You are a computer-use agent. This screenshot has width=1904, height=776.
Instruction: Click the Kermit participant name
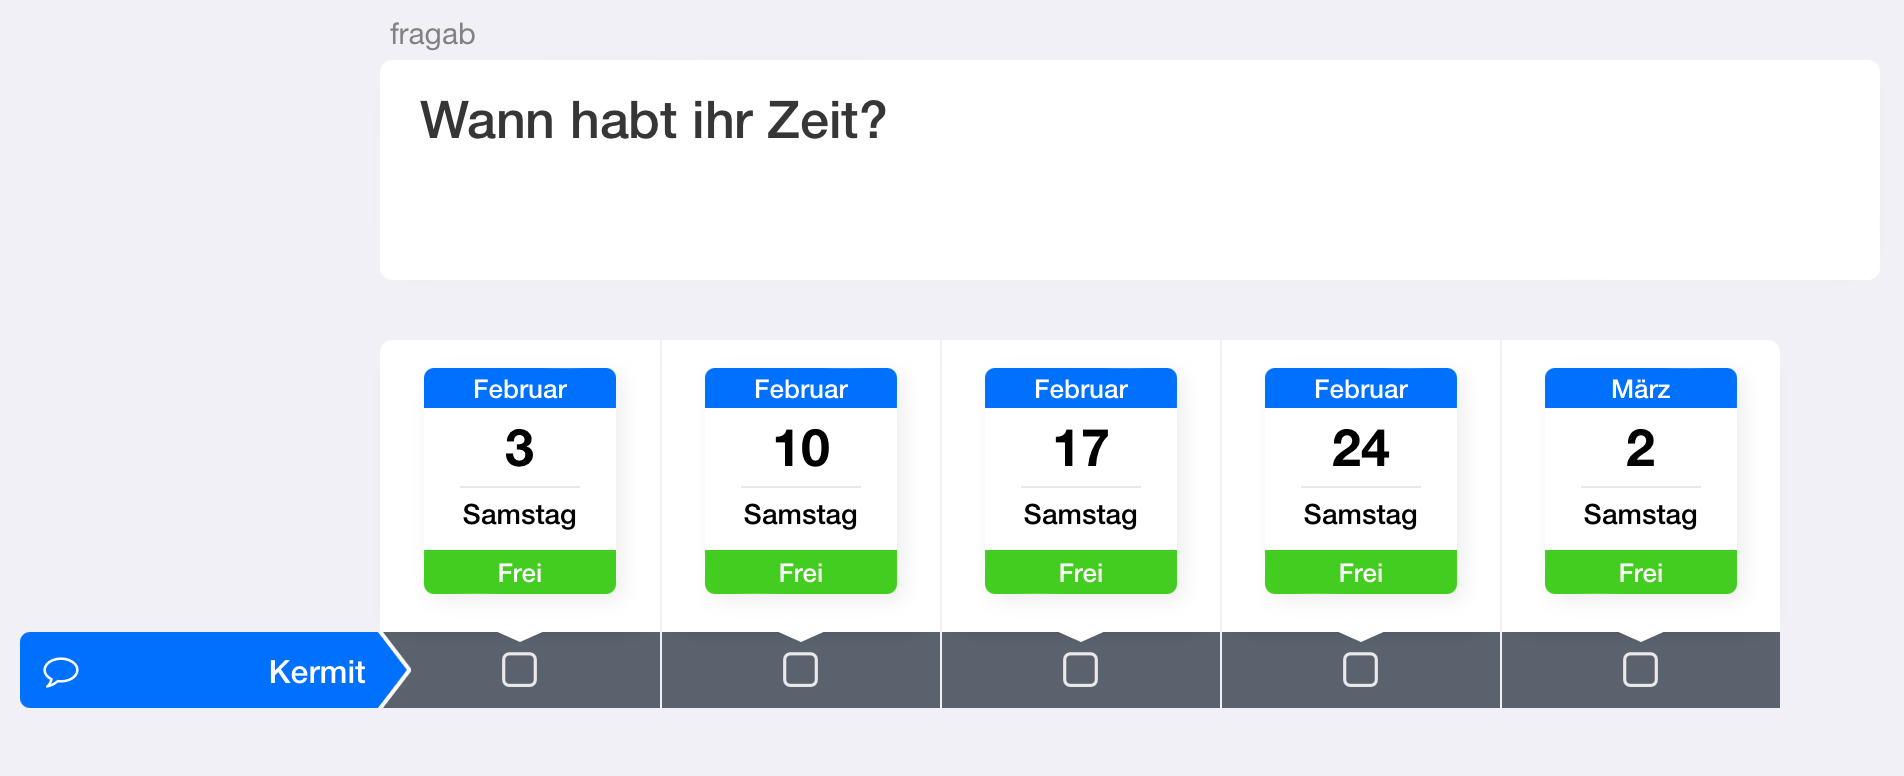[x=316, y=672]
